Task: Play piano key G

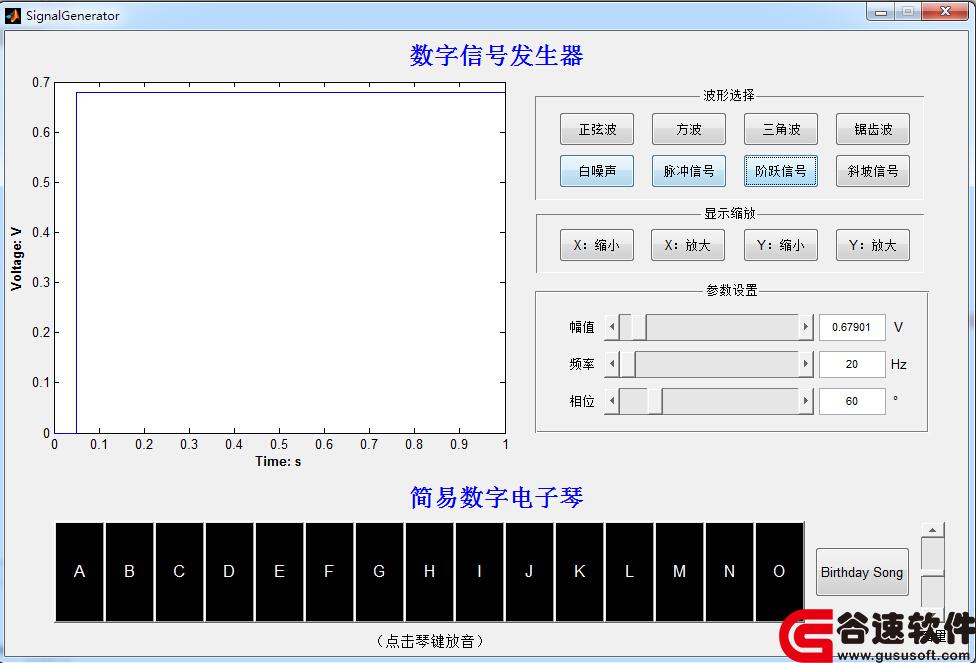Action: click(x=379, y=571)
